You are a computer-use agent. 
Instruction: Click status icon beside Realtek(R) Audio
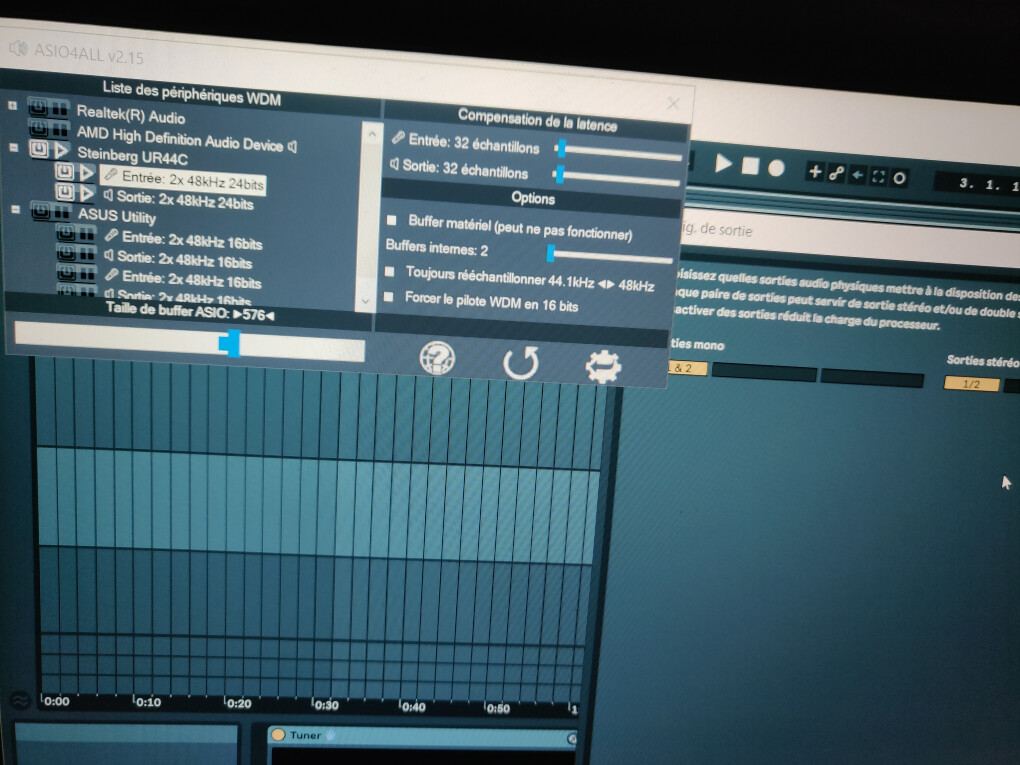click(x=59, y=109)
